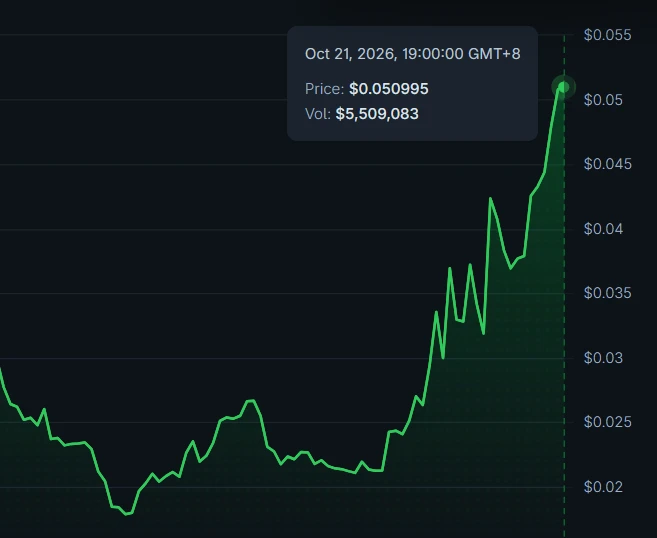Click the $0.035 price axis label

607,293
